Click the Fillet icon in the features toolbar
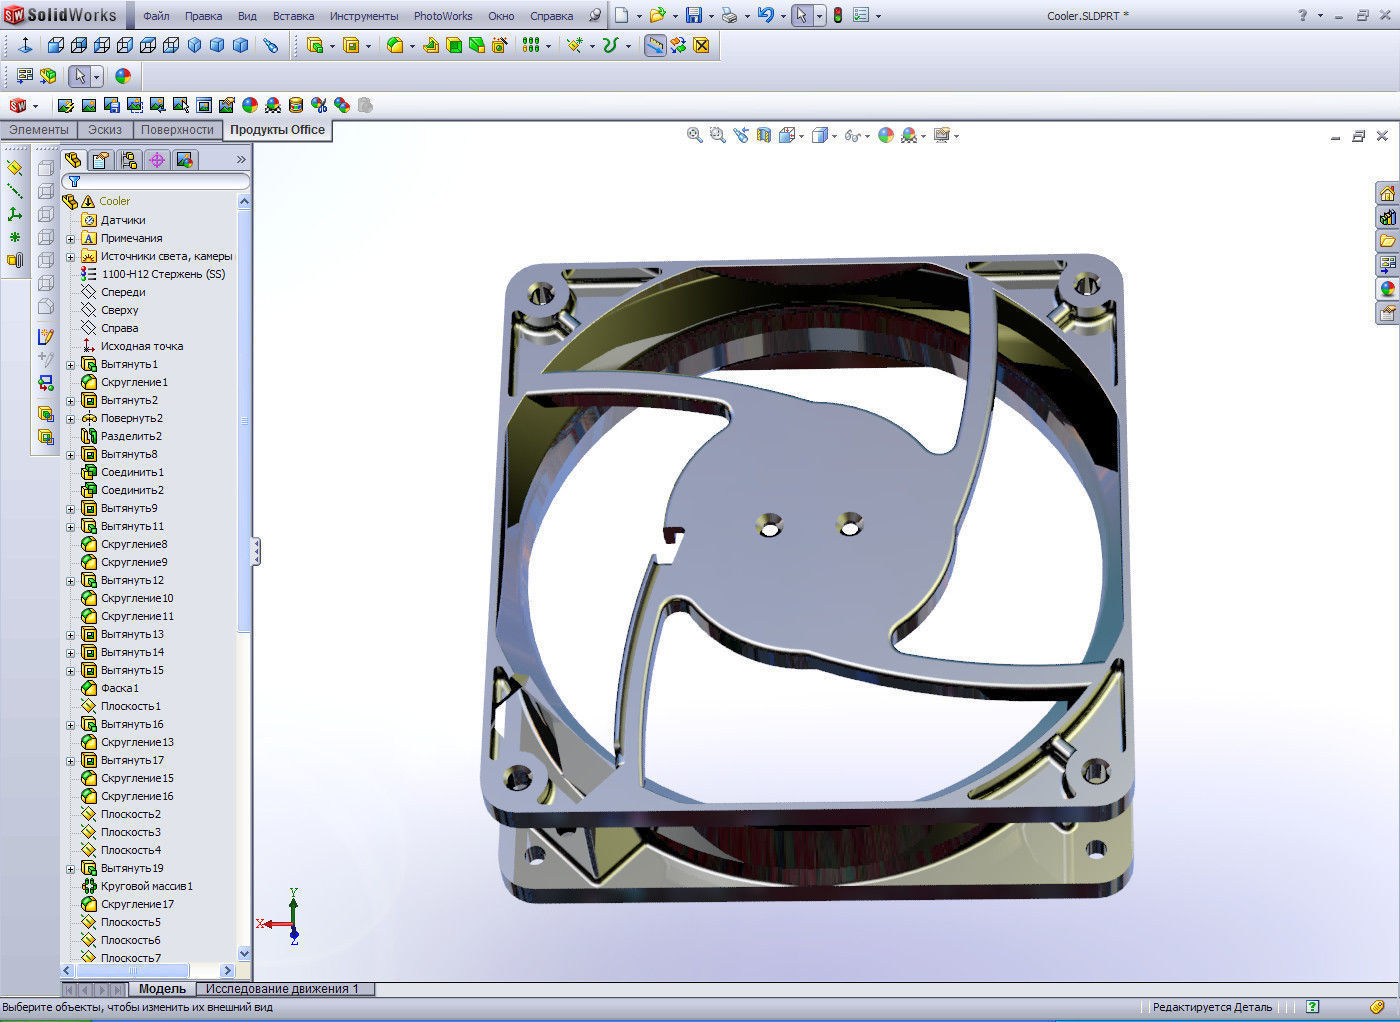The height and width of the screenshot is (1022, 1400). [x=395, y=45]
